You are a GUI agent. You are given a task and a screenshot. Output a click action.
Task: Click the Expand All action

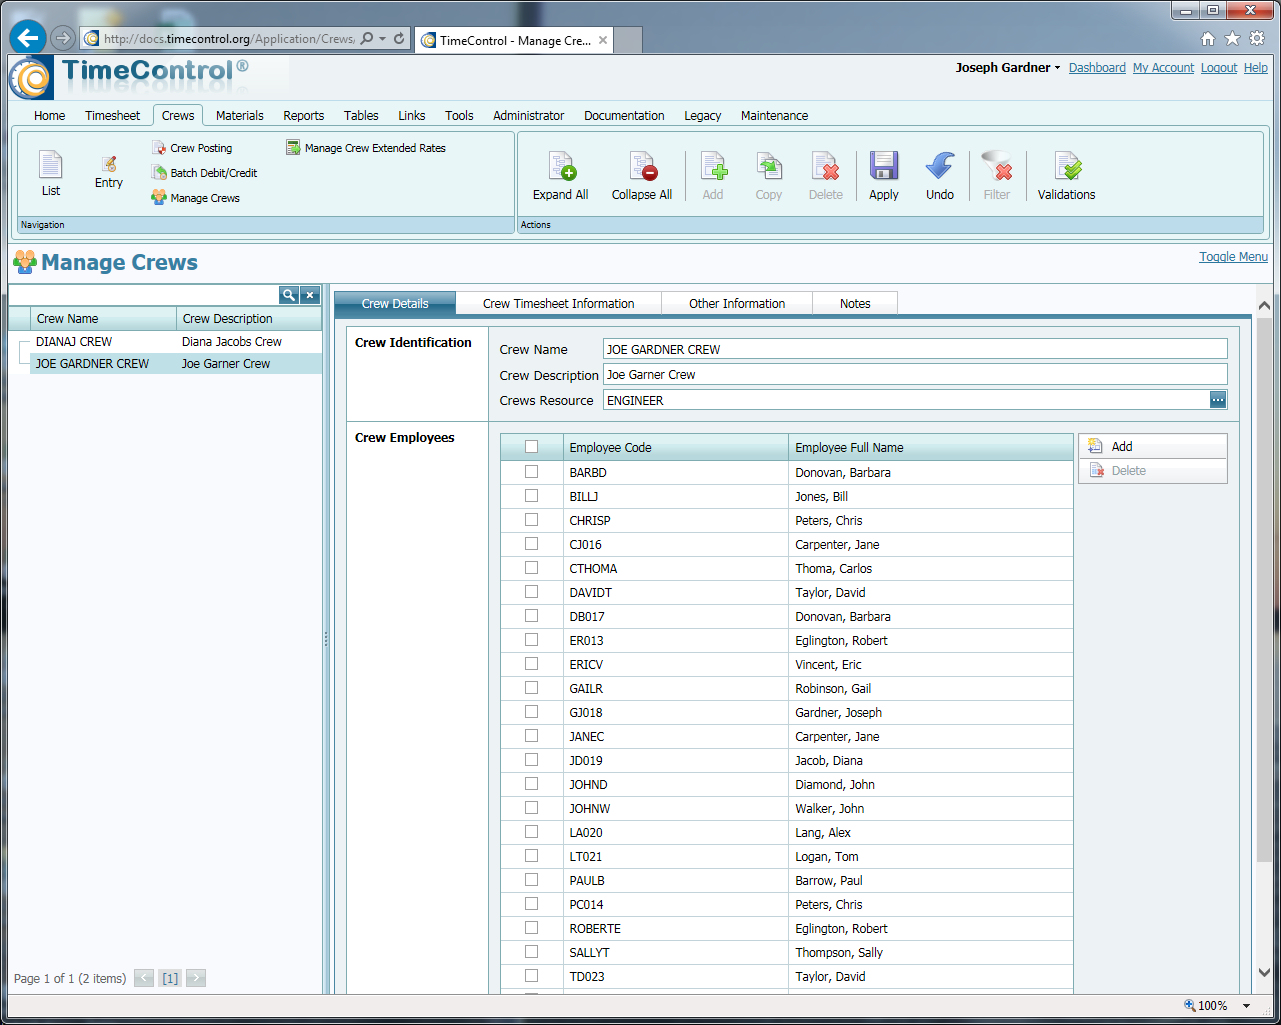(x=560, y=175)
